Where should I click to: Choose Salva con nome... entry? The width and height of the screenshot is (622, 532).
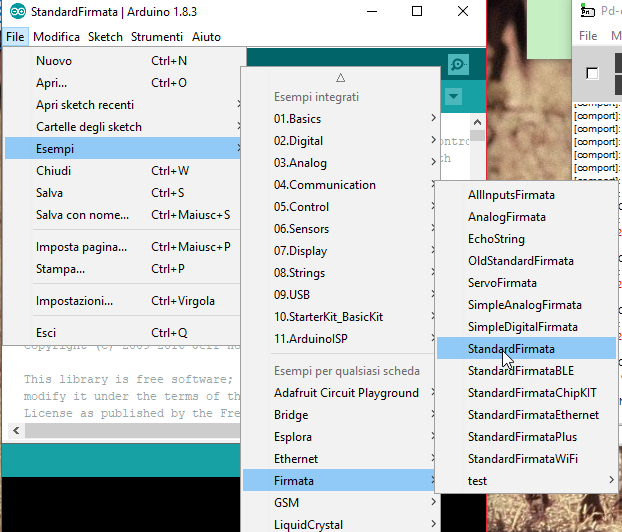pyautogui.click(x=123, y=215)
